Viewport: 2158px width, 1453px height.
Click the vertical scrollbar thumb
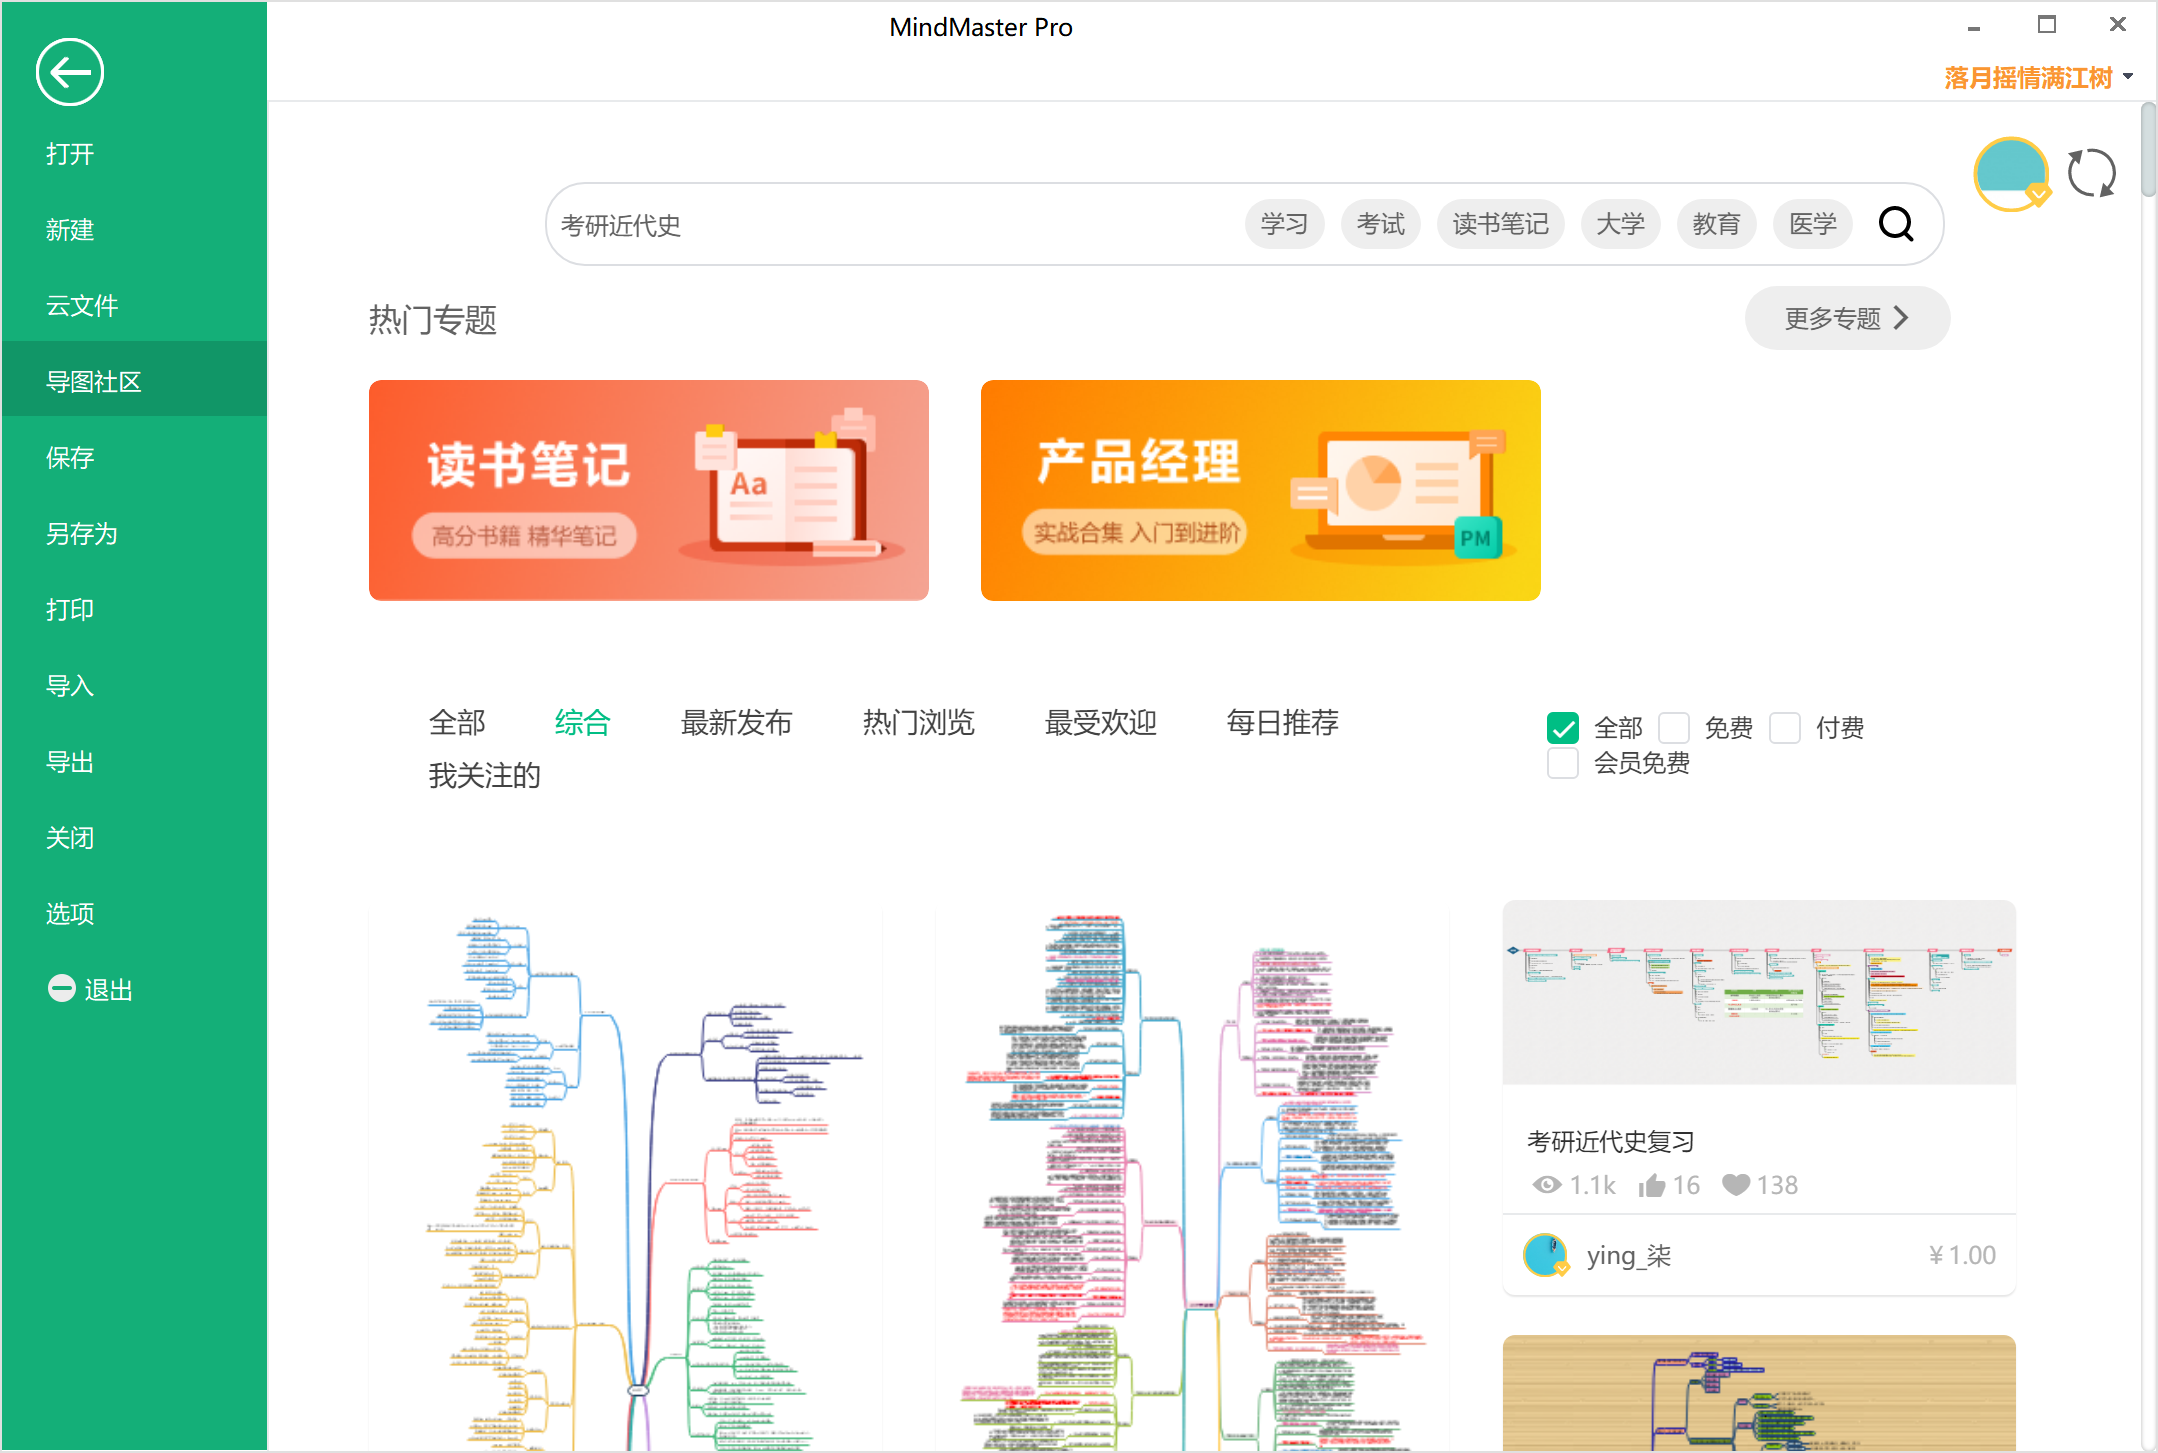[2148, 150]
